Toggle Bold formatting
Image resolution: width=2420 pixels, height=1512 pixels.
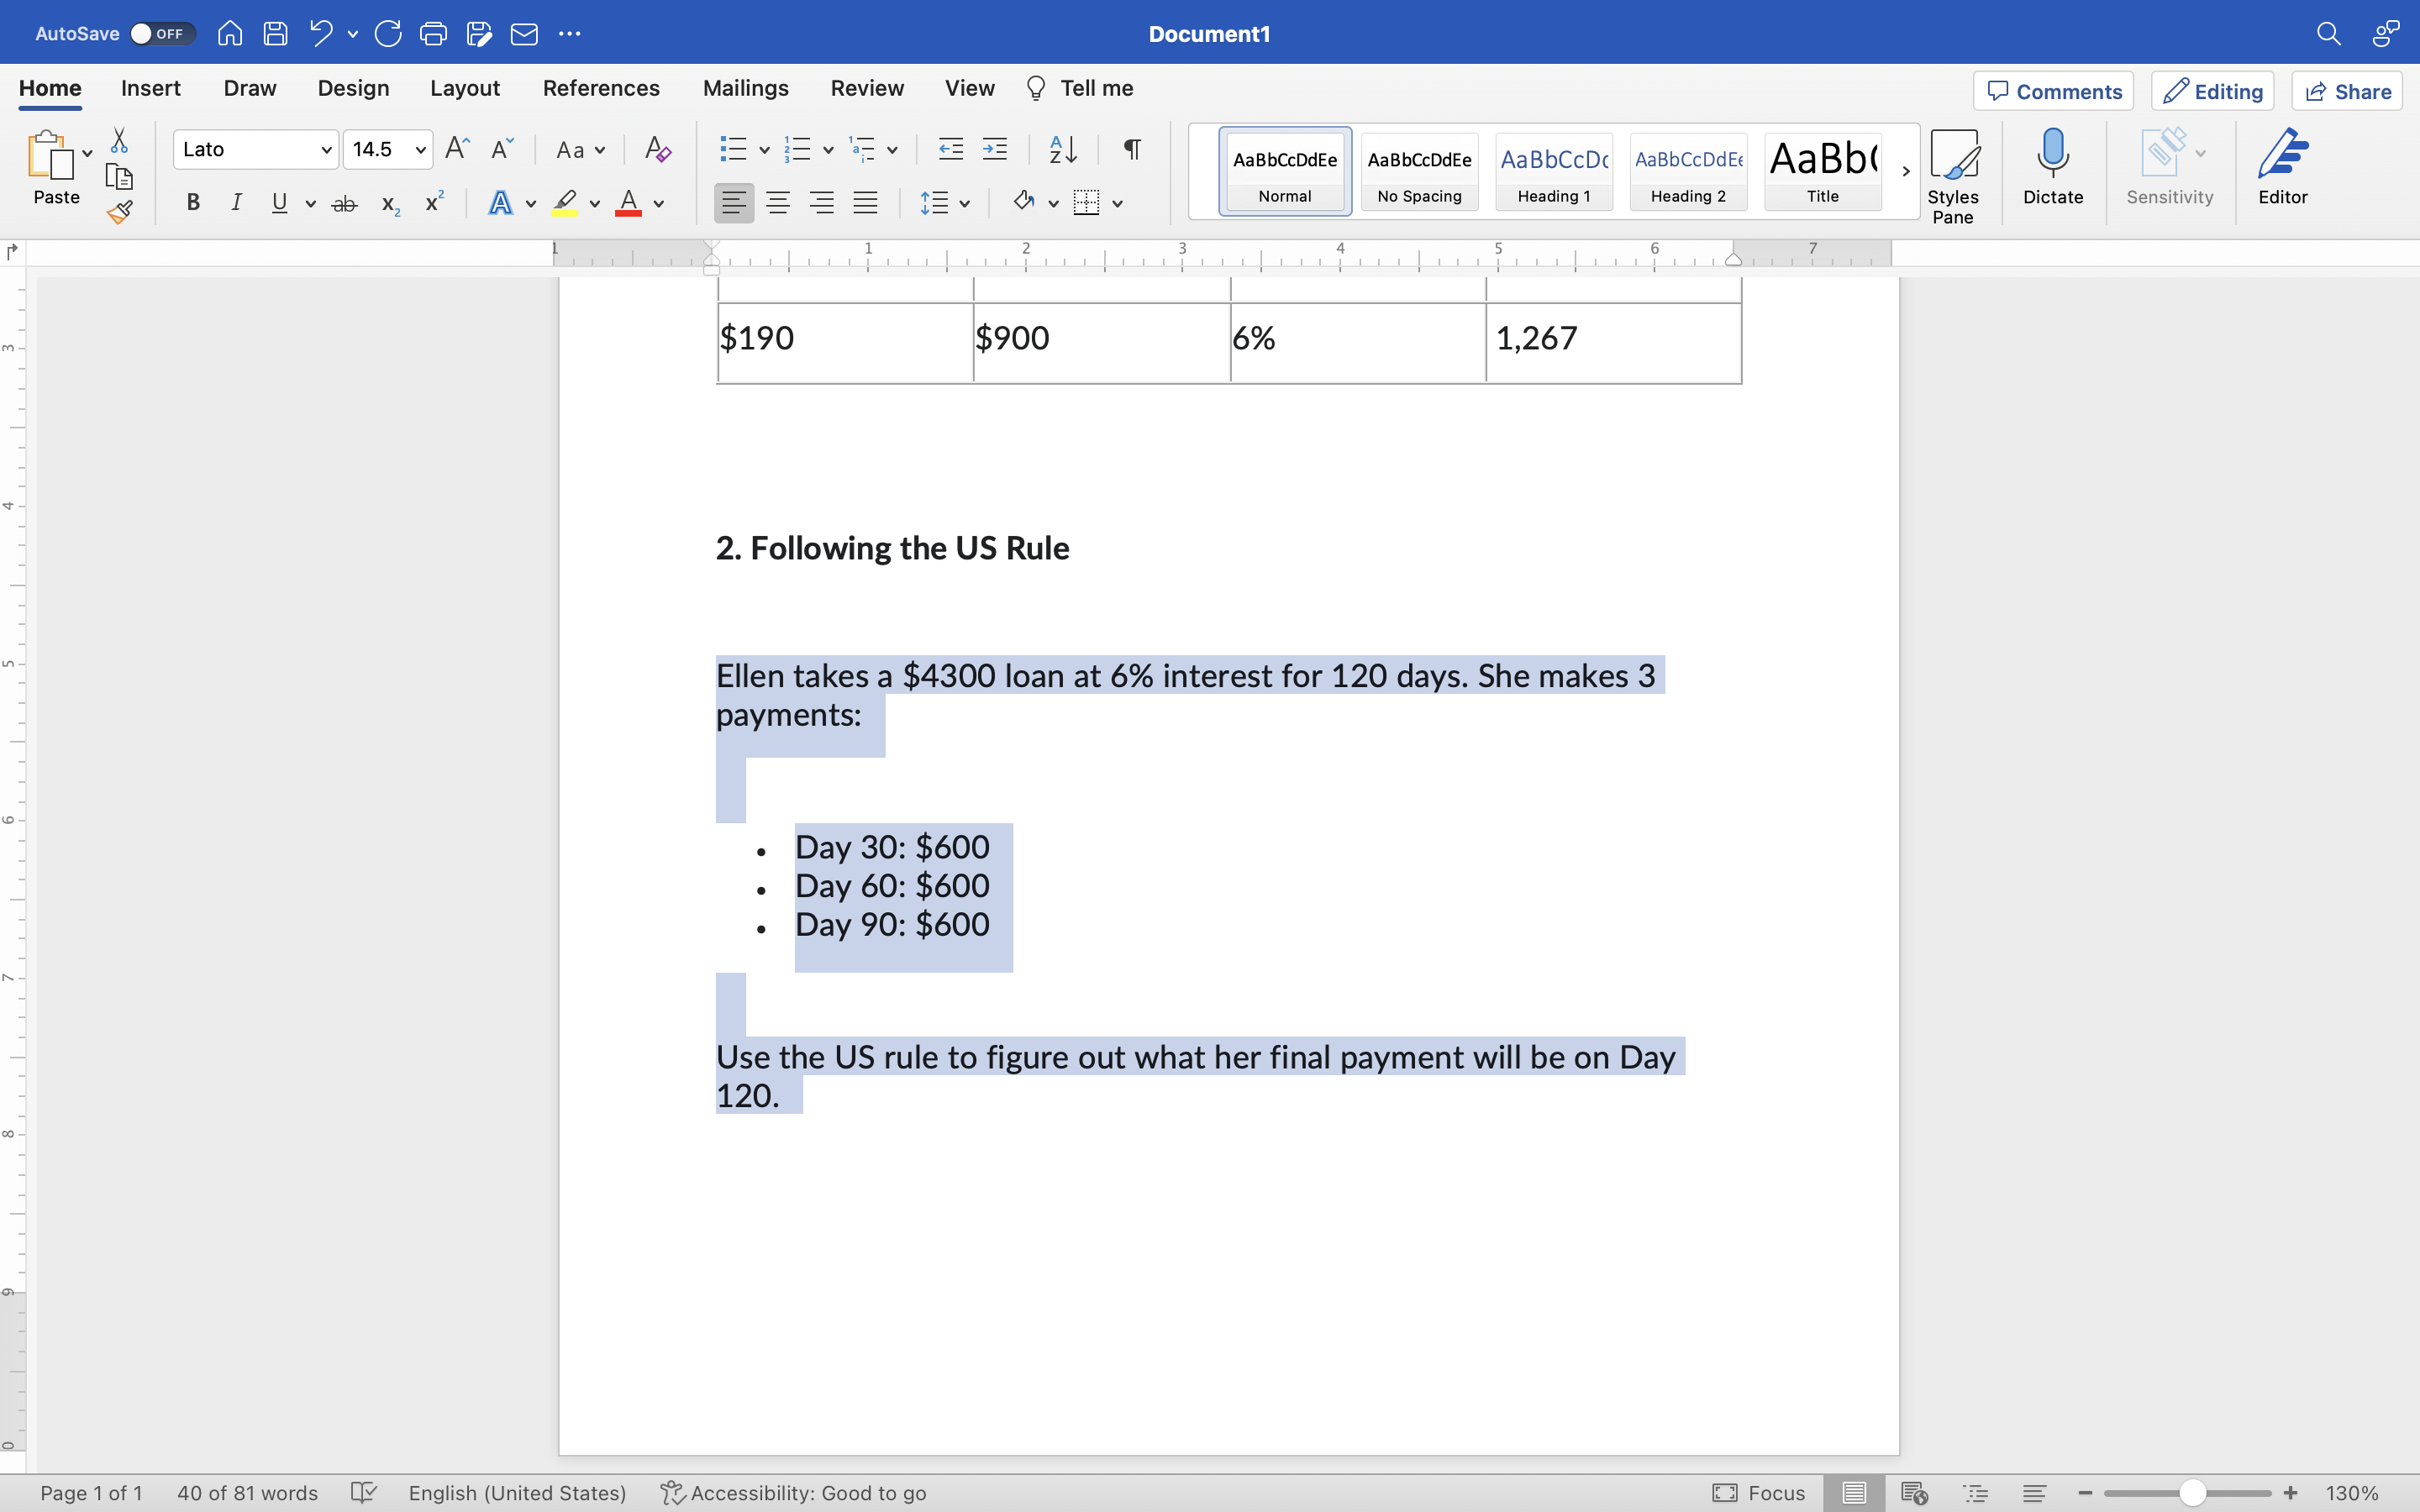coord(194,204)
